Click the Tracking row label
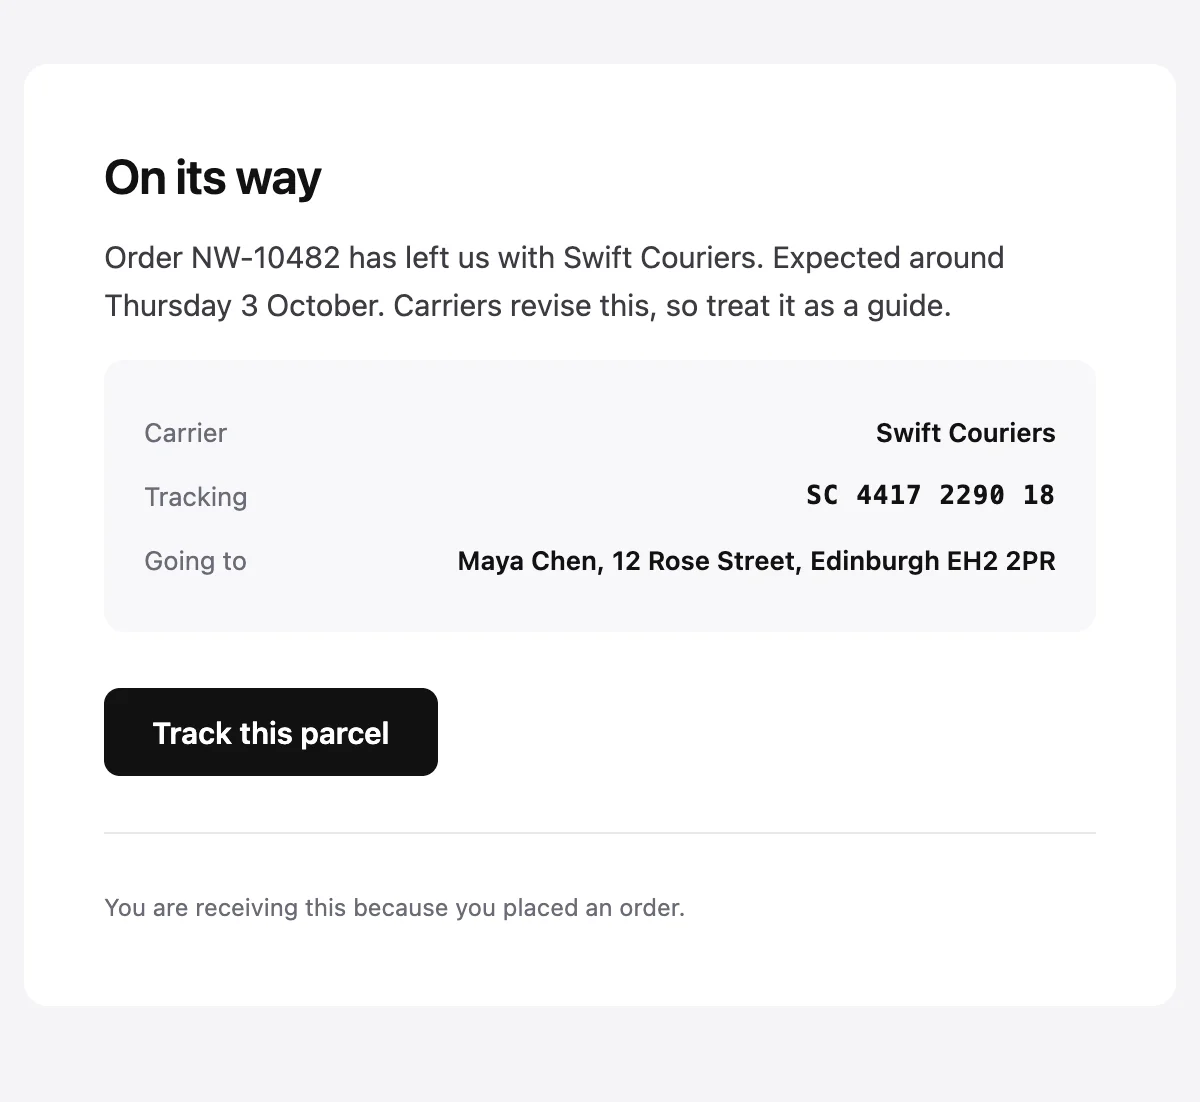Screen dimensions: 1200x1102 tap(195, 497)
